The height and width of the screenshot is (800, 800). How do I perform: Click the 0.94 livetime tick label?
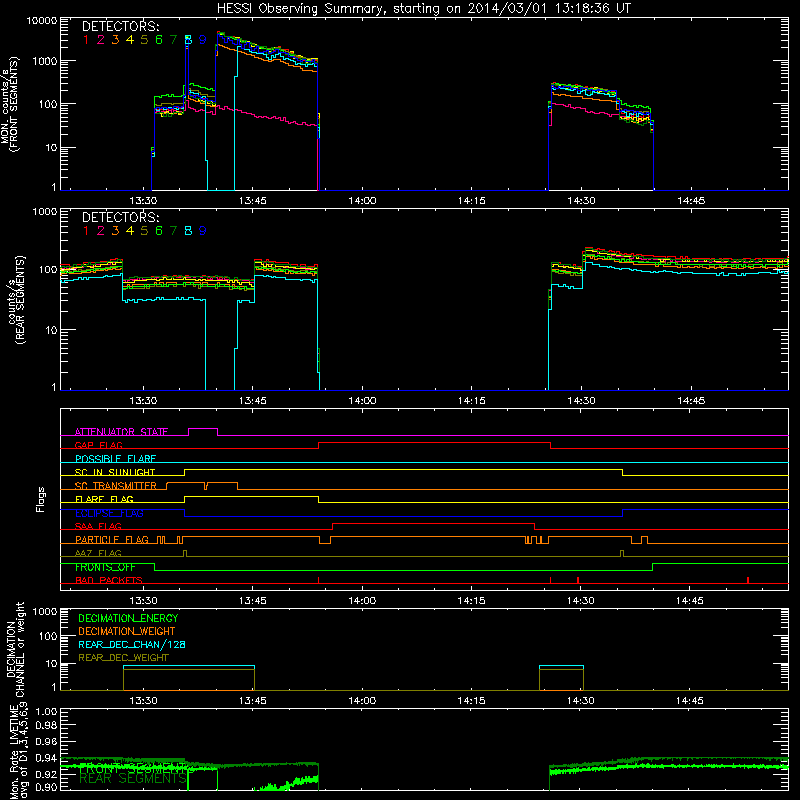[x=46, y=758]
